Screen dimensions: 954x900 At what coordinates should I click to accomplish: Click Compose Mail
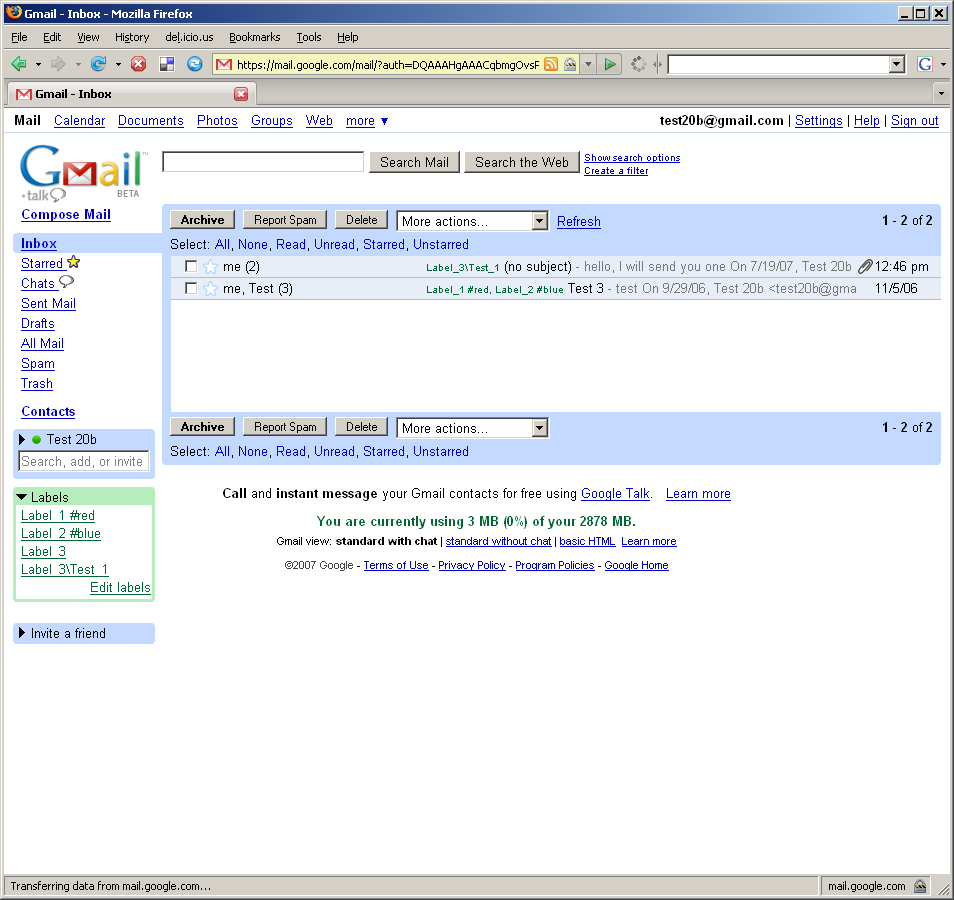pos(66,215)
